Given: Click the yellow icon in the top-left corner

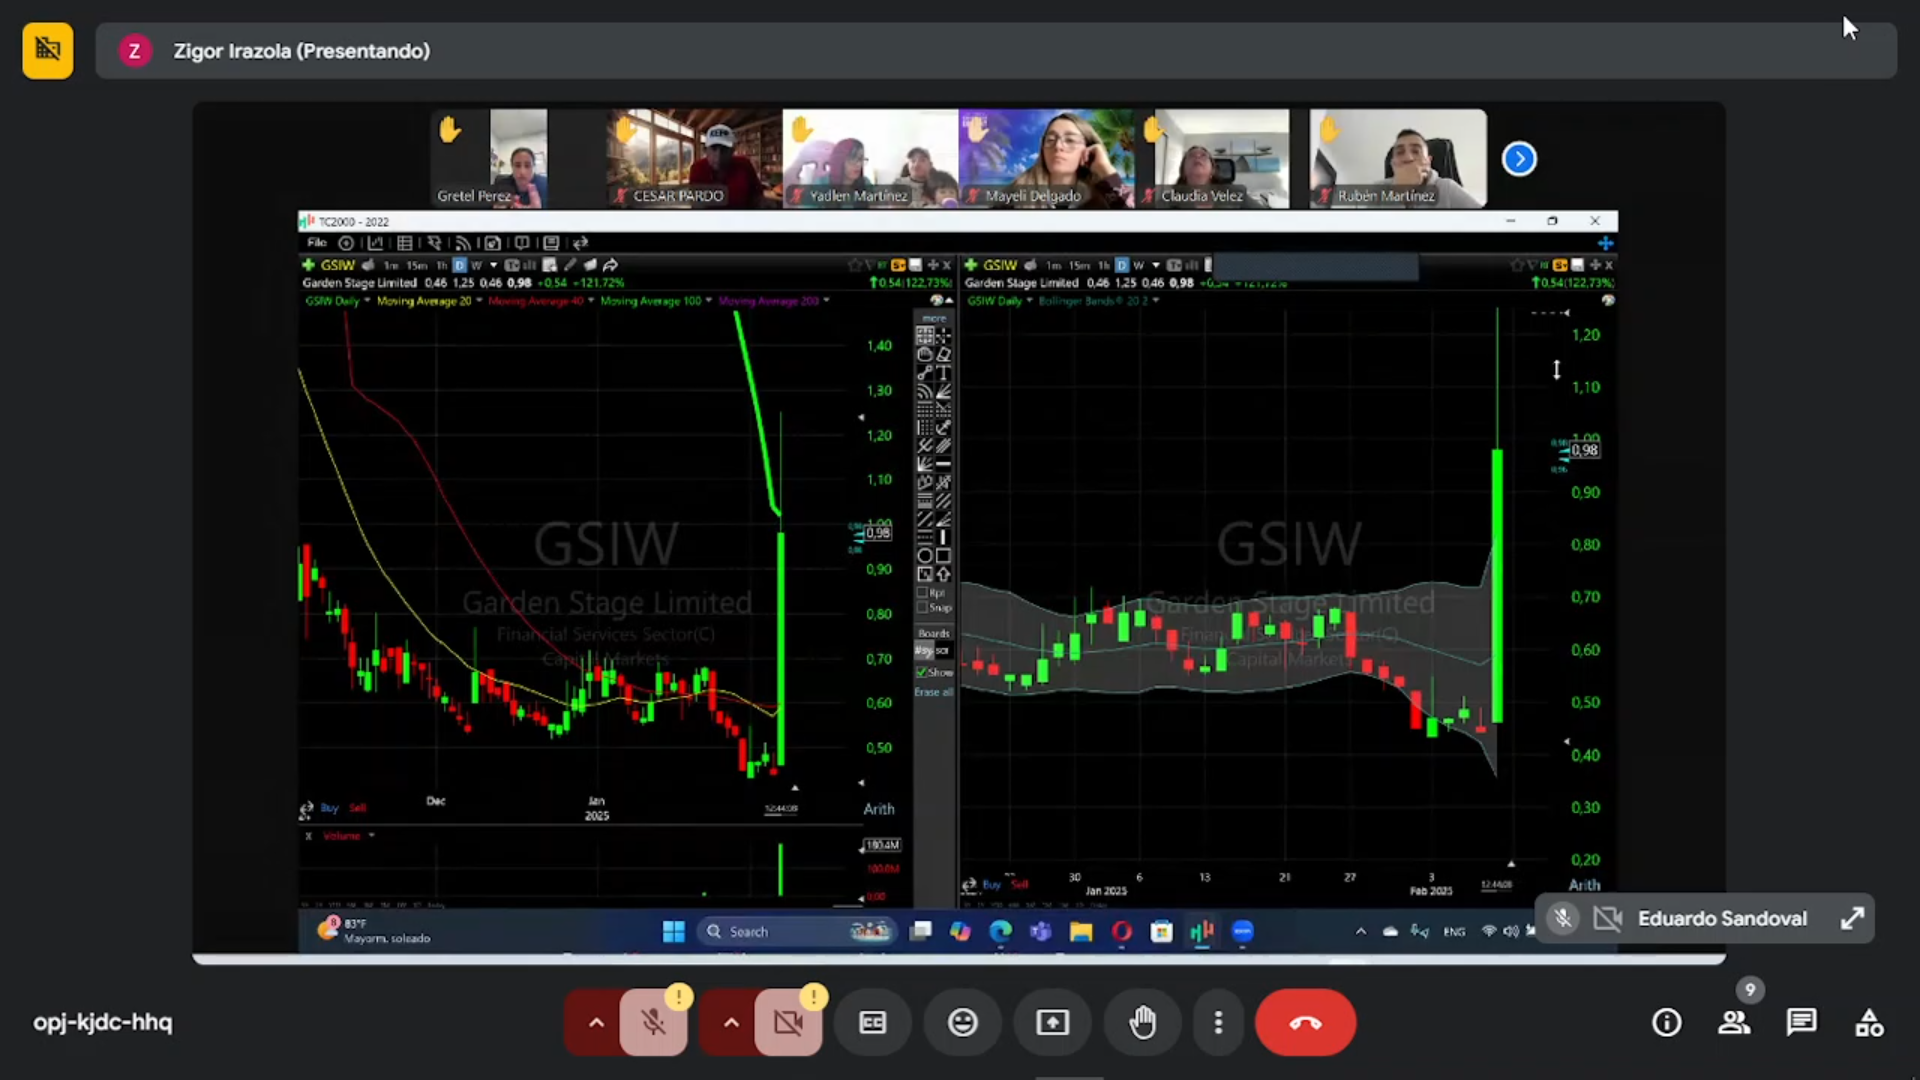Looking at the screenshot, I should click(47, 50).
